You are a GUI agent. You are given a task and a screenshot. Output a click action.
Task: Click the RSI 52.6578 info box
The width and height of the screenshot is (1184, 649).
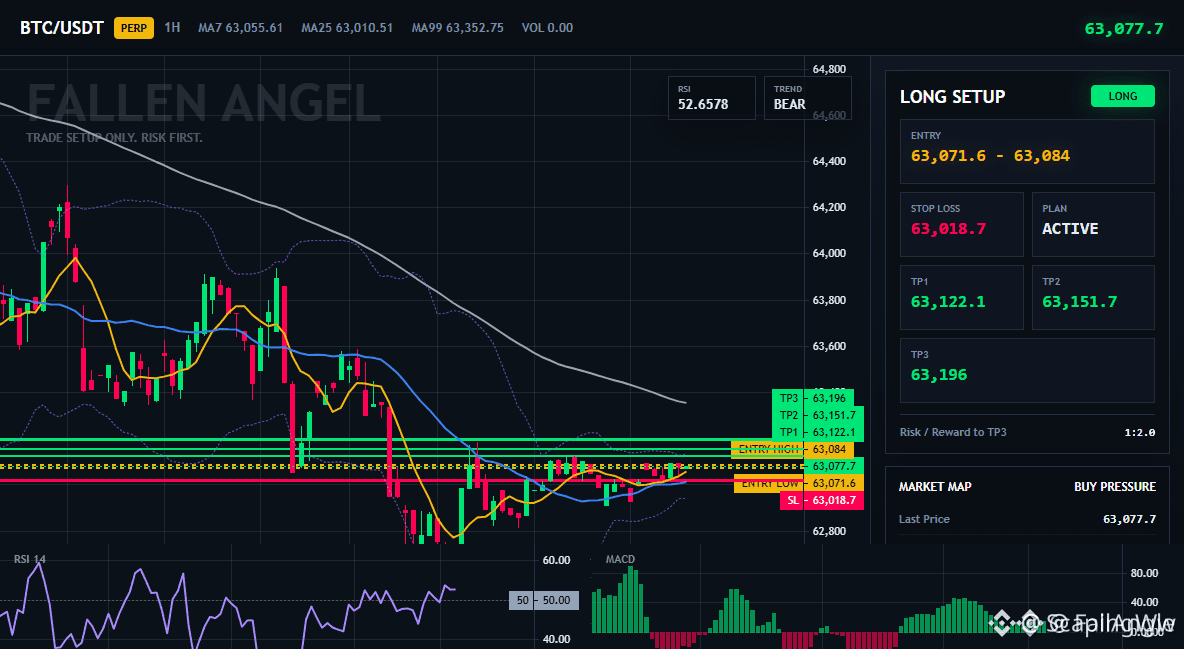pos(711,97)
